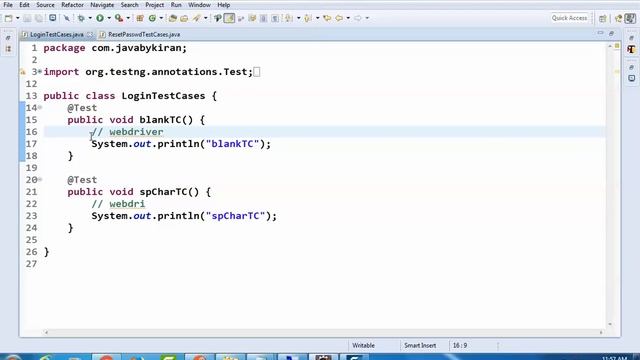Open the New file dropdown arrow
Screen dimensions: 640x360
pyautogui.click(x=18, y=18)
